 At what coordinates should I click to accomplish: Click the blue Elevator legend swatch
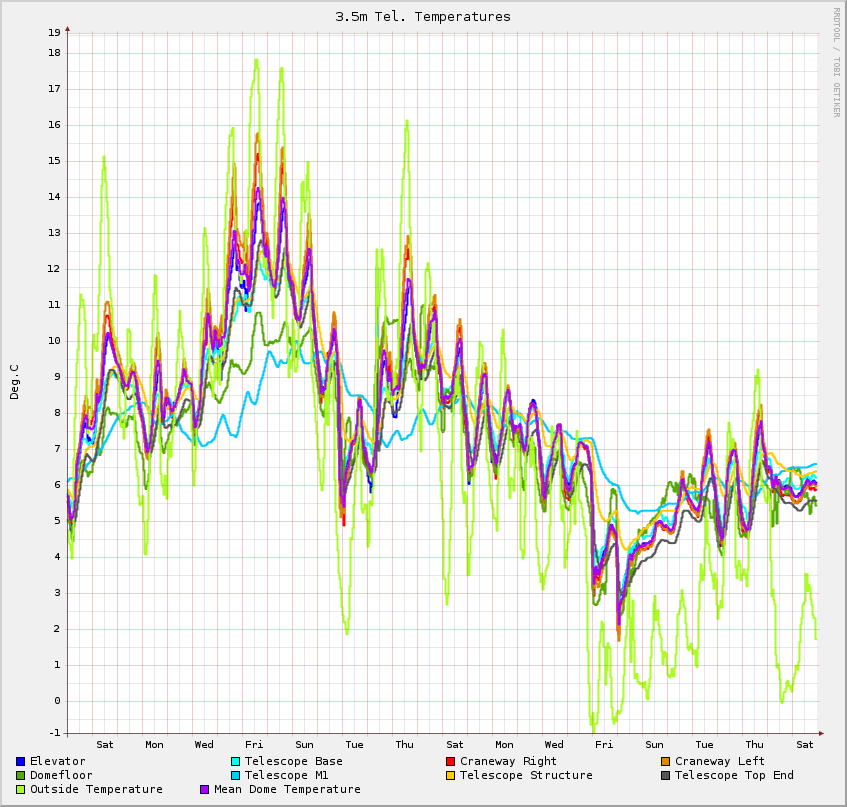[20, 762]
